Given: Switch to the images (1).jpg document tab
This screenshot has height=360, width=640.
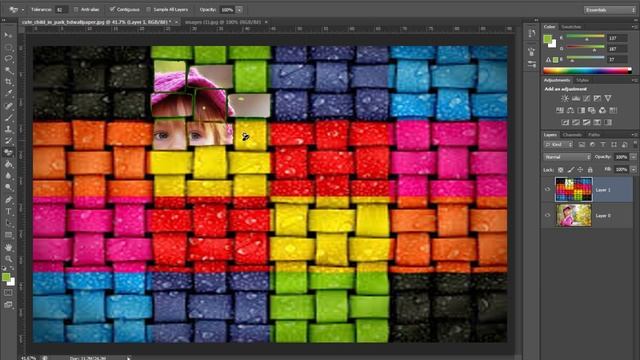Looking at the screenshot, I should (222, 22).
